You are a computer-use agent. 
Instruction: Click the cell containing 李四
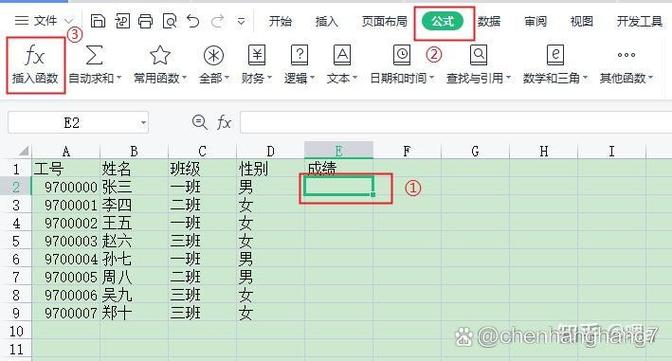pos(134,205)
